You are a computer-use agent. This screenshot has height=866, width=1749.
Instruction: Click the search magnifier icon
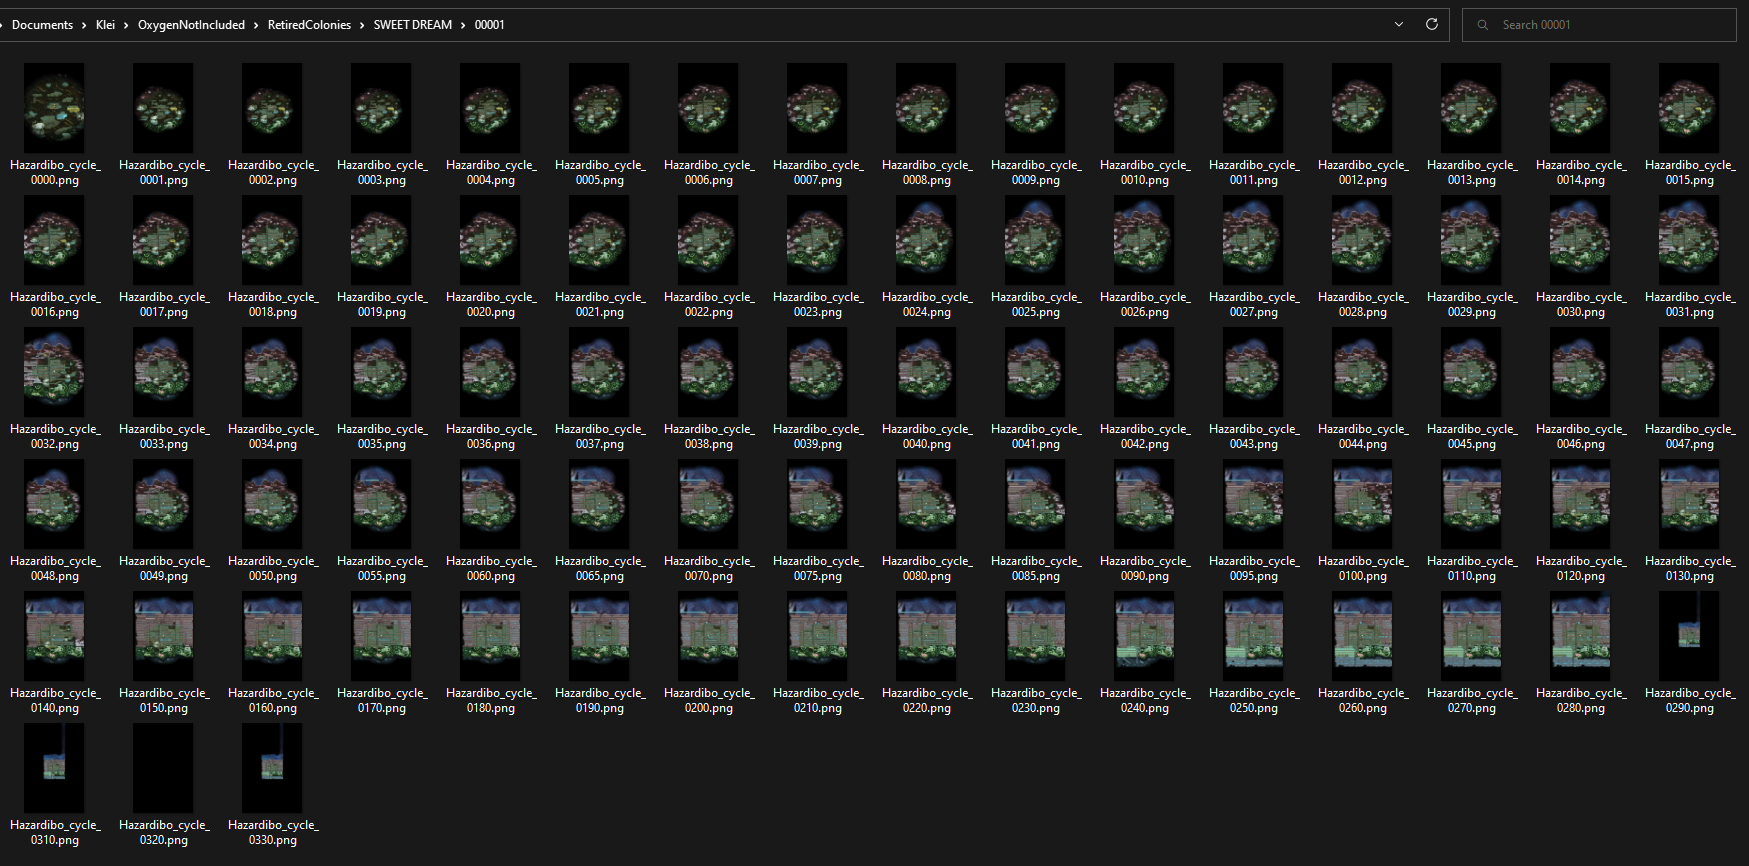[1482, 25]
